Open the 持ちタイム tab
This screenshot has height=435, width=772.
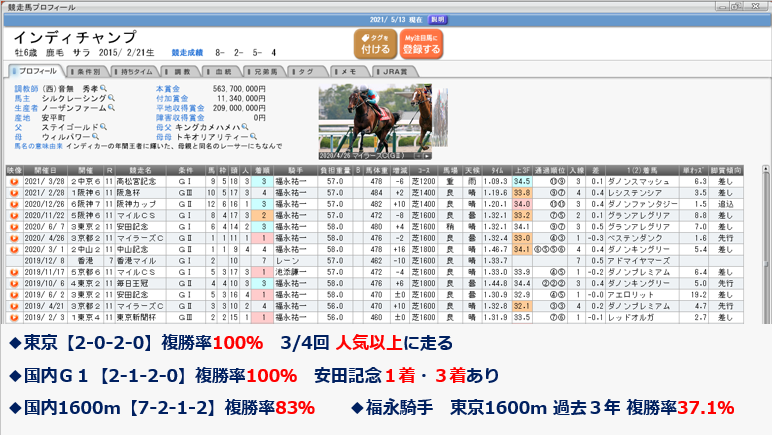139,72
